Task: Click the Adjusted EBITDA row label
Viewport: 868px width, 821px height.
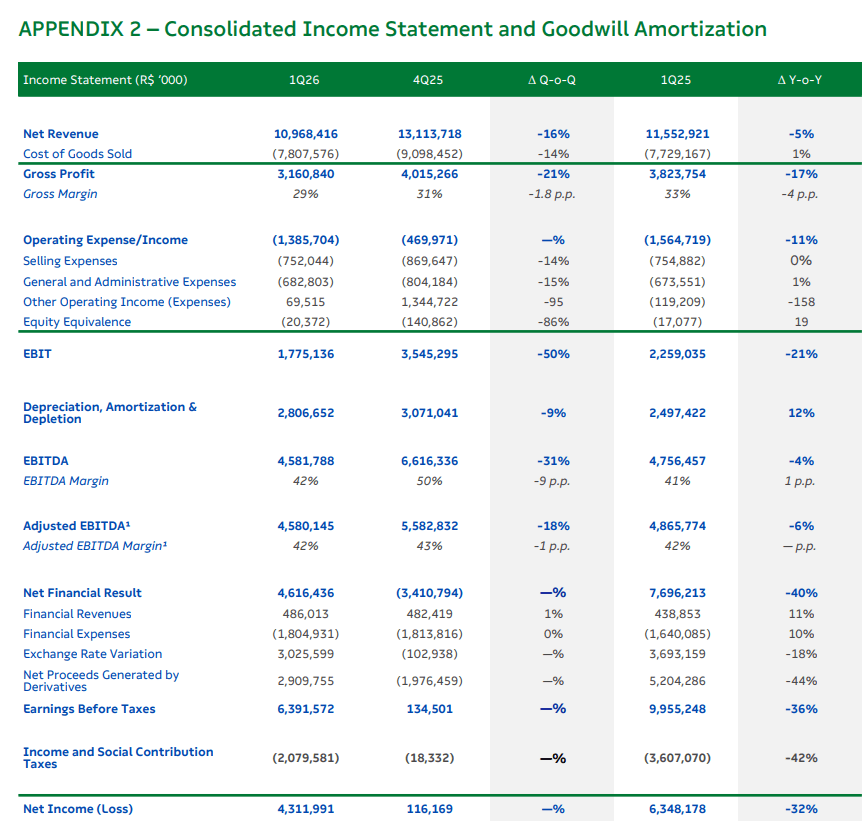Action: click(x=77, y=526)
